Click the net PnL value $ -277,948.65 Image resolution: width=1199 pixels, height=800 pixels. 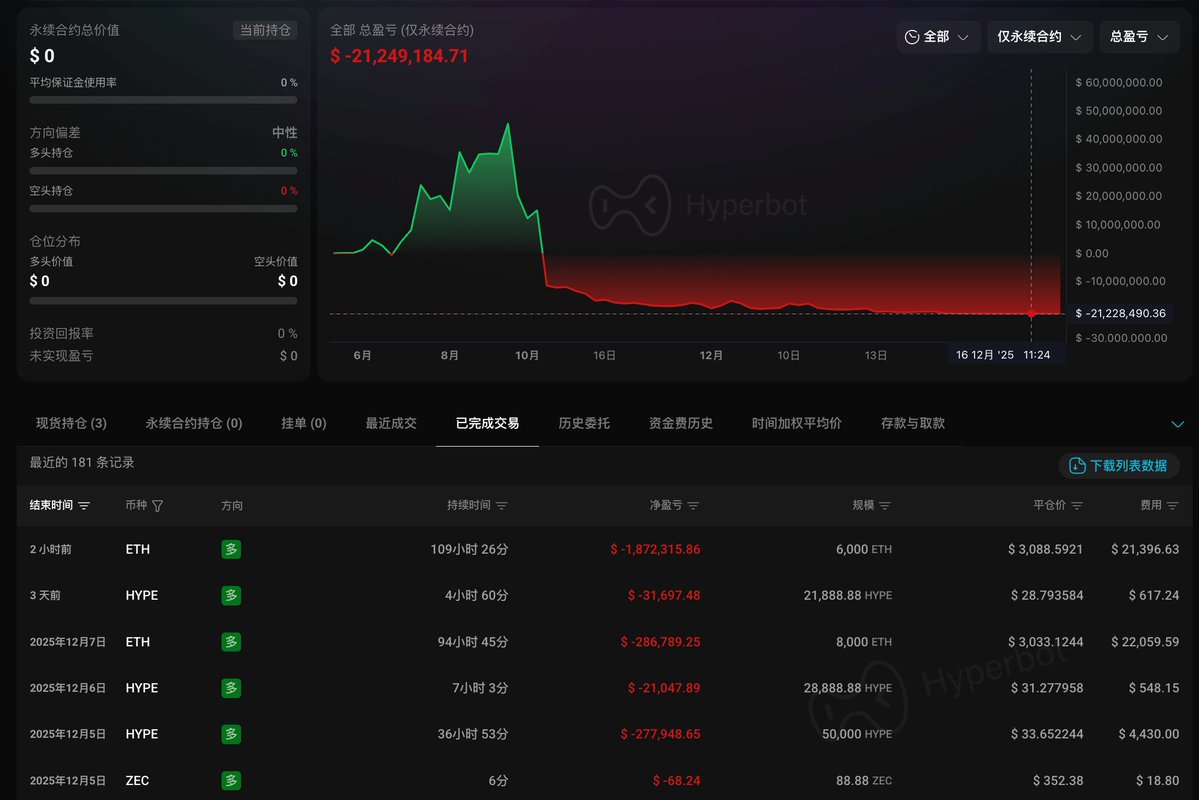tap(660, 733)
